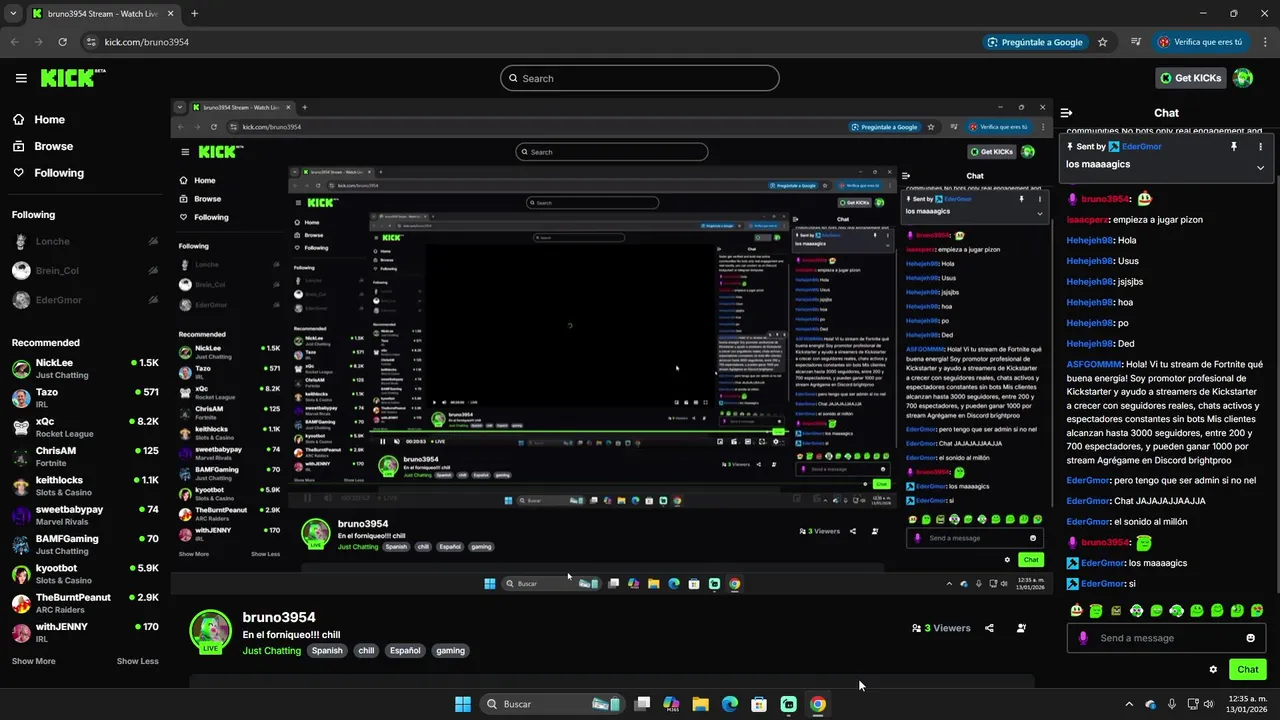Open the user avatar next to Get KICKs
Image resolution: width=1280 pixels, height=720 pixels.
[1243, 78]
